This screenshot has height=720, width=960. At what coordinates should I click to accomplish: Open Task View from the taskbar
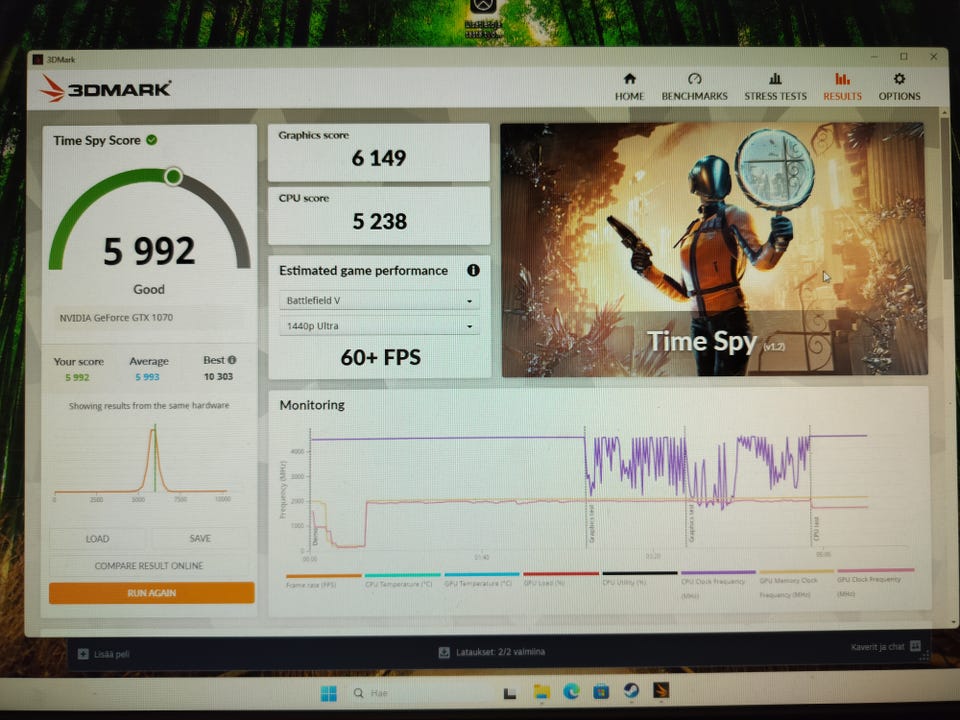[x=509, y=693]
